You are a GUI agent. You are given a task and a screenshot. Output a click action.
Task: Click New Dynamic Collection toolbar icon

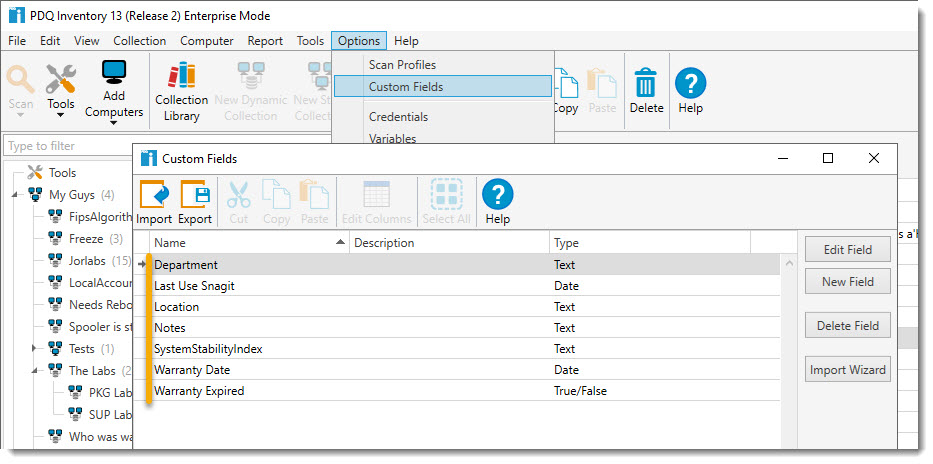point(251,76)
